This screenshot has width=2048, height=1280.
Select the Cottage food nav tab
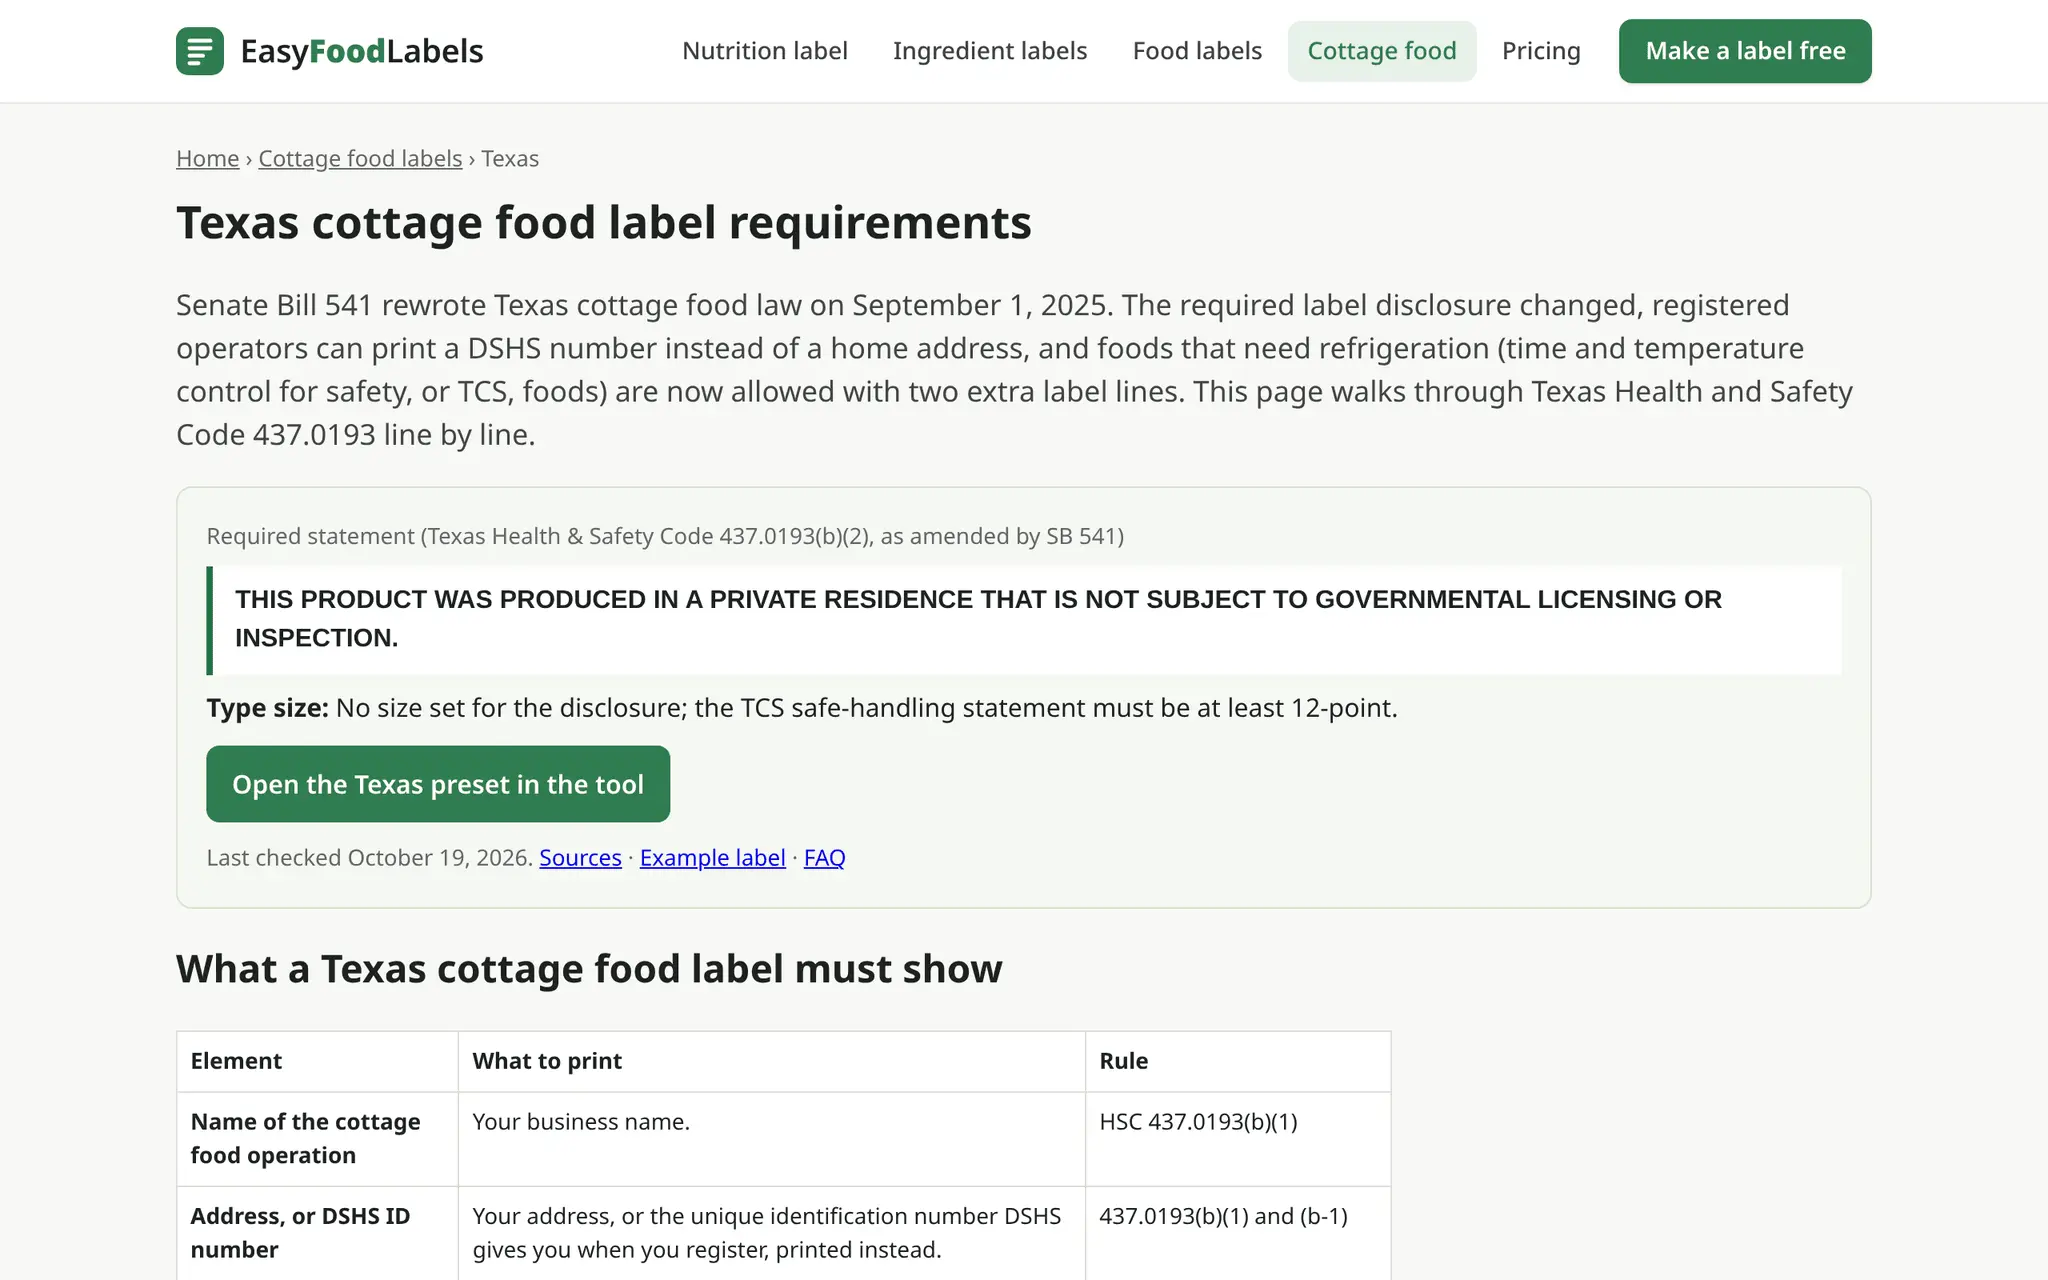(x=1382, y=51)
